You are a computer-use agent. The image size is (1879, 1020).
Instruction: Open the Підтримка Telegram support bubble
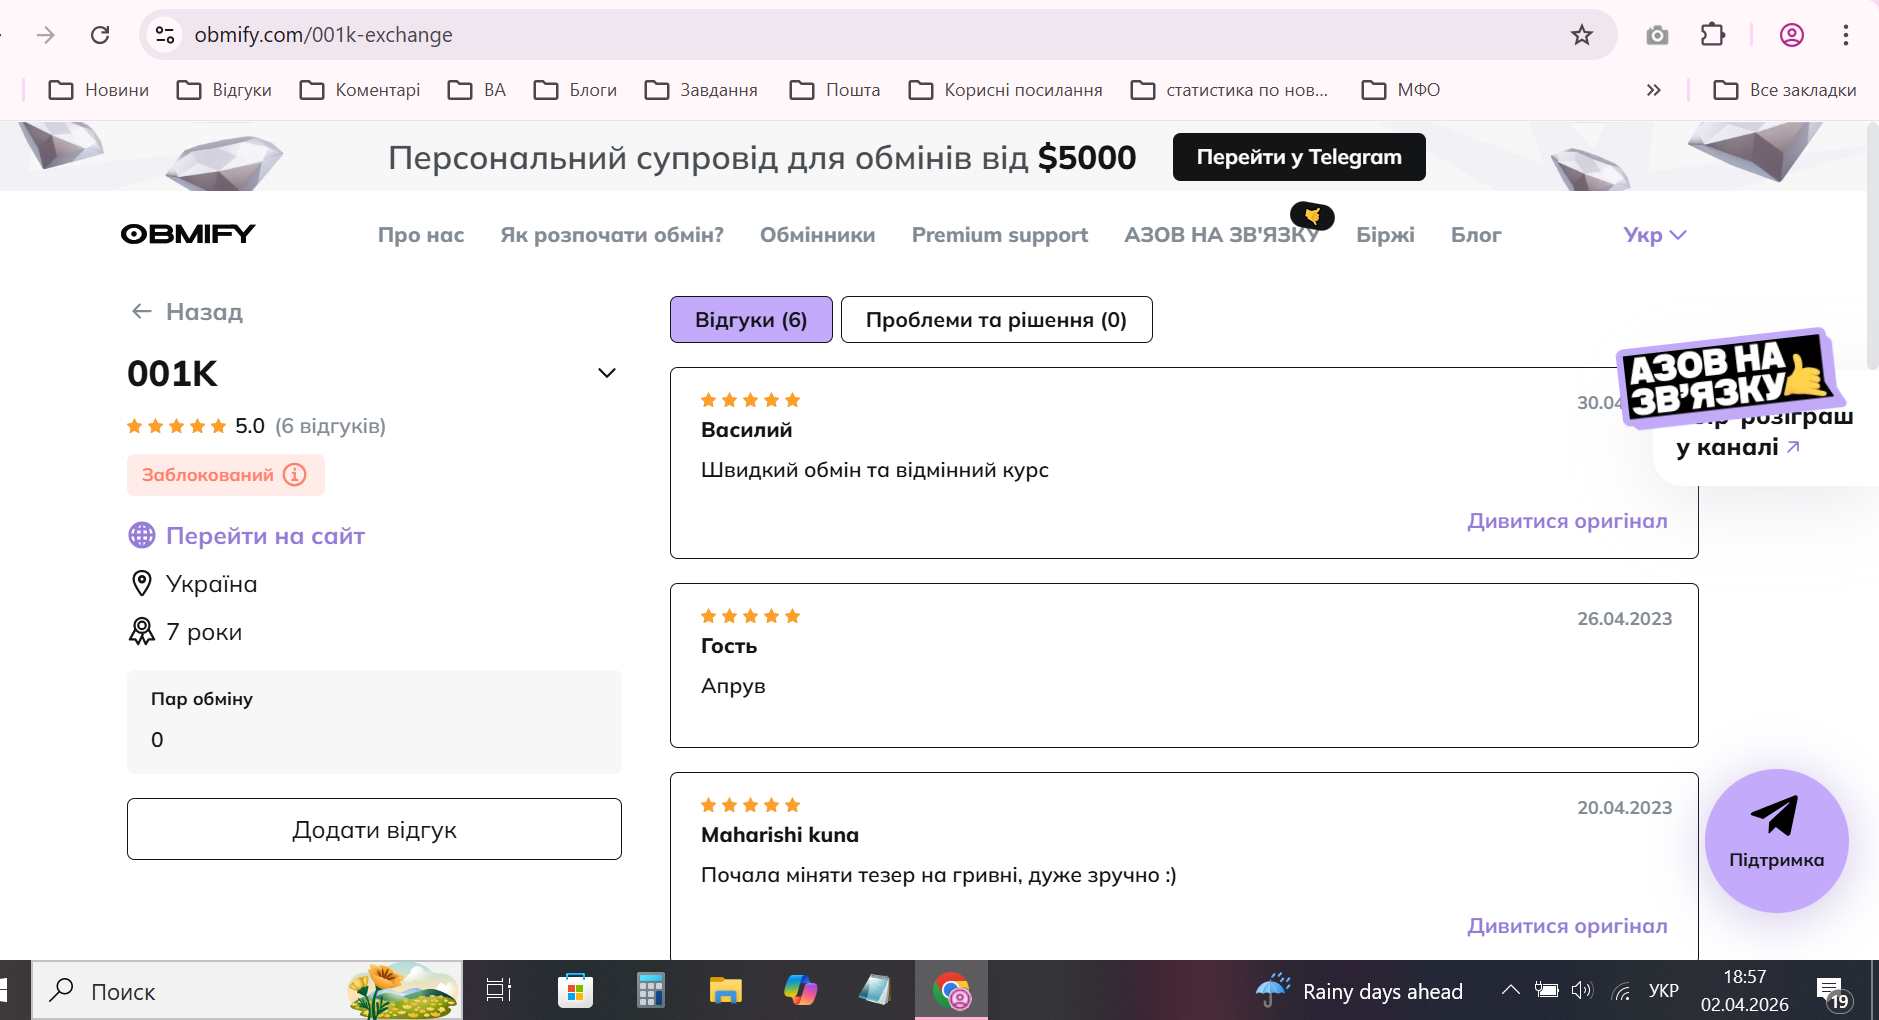1776,840
